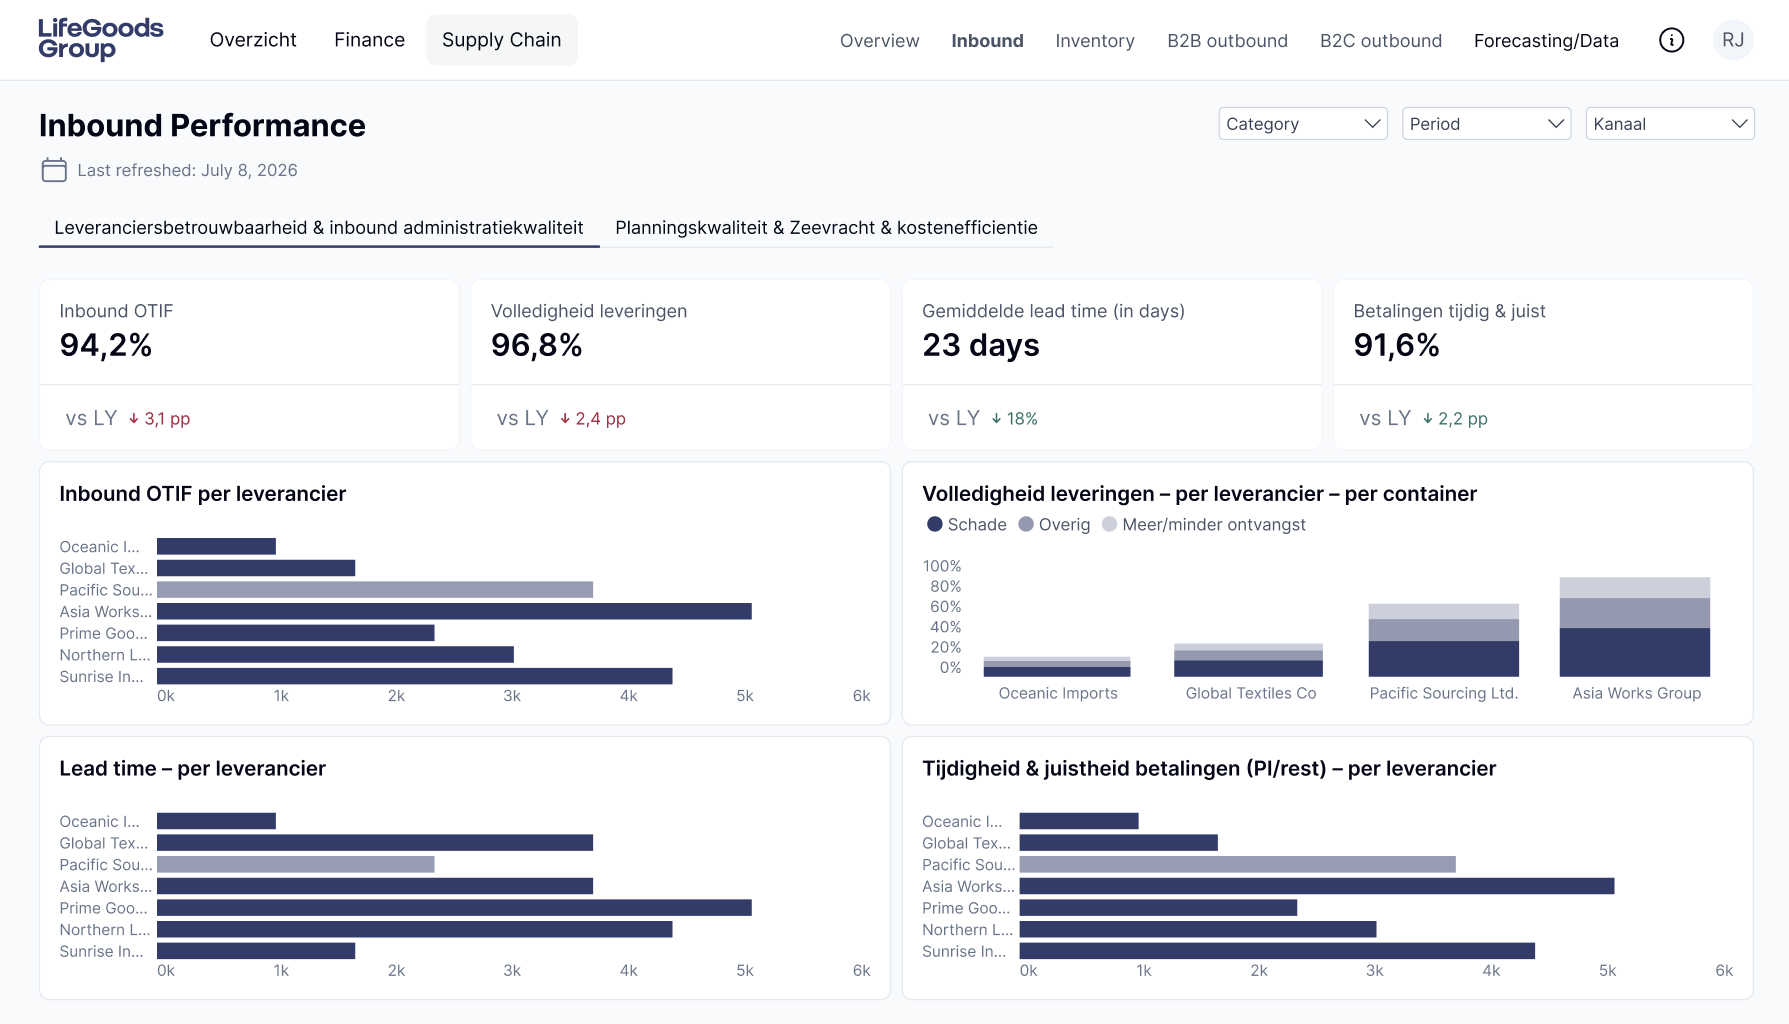Click the Overig legend dot
Viewport: 1789px width, 1024px height.
(1026, 524)
